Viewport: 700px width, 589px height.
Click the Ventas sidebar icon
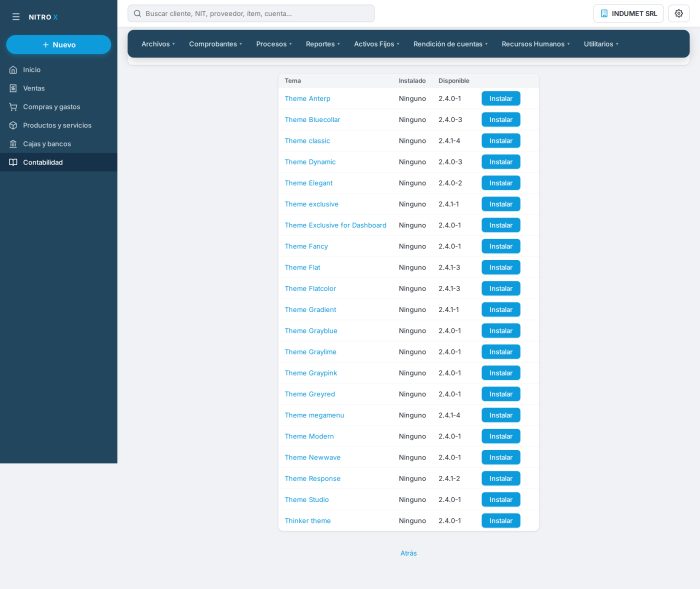point(13,88)
